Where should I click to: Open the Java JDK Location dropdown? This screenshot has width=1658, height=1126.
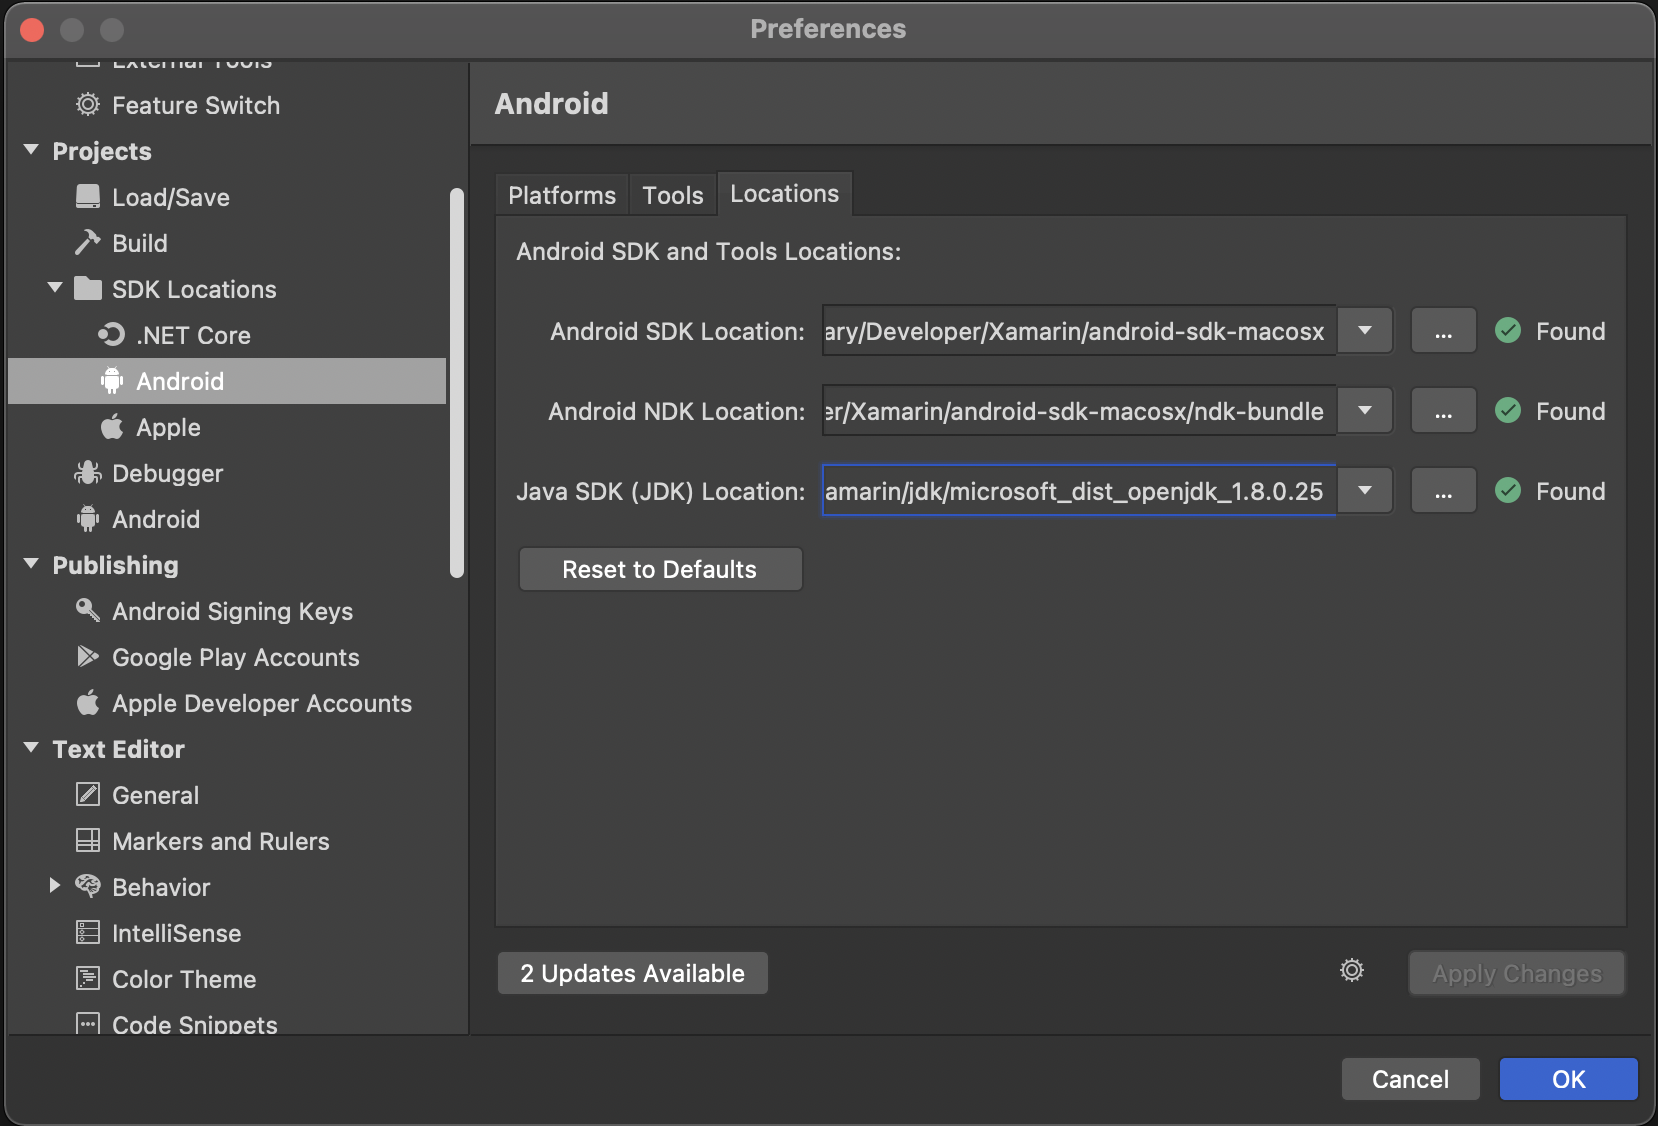1365,490
